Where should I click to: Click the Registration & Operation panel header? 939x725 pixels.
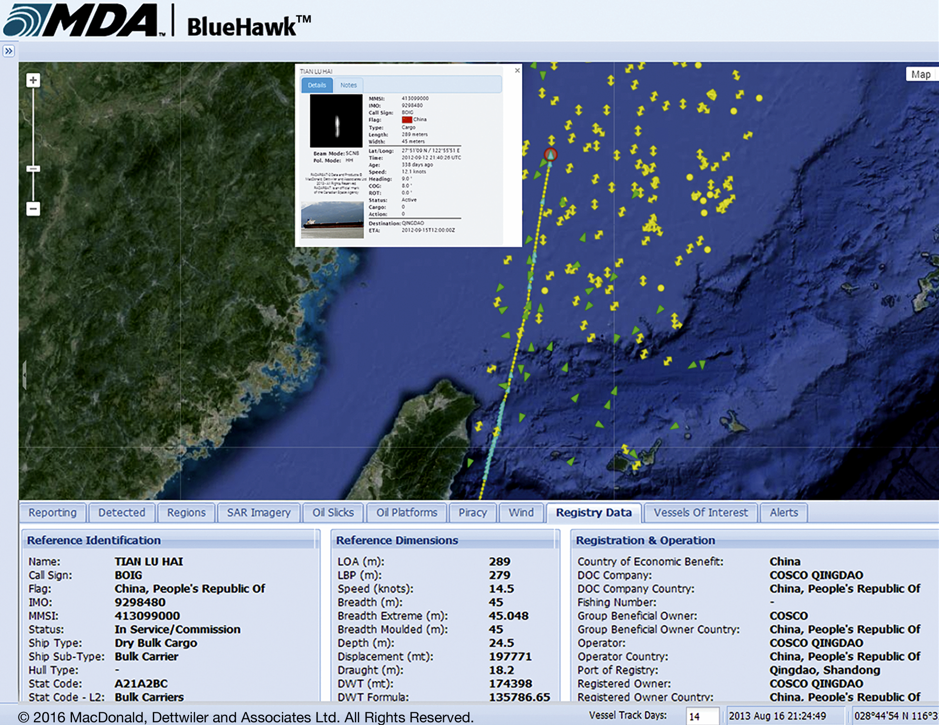click(x=755, y=541)
